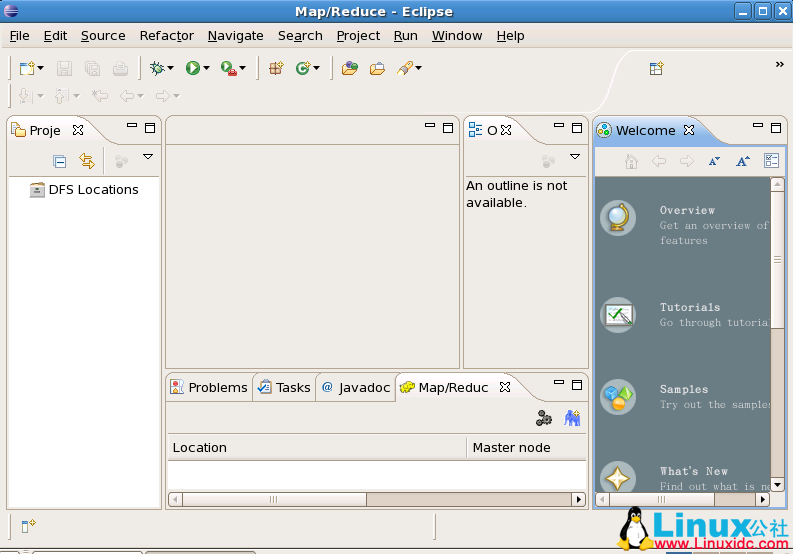Maximize the Map/Reduce Locations panel
This screenshot has width=793, height=554.
coord(577,385)
